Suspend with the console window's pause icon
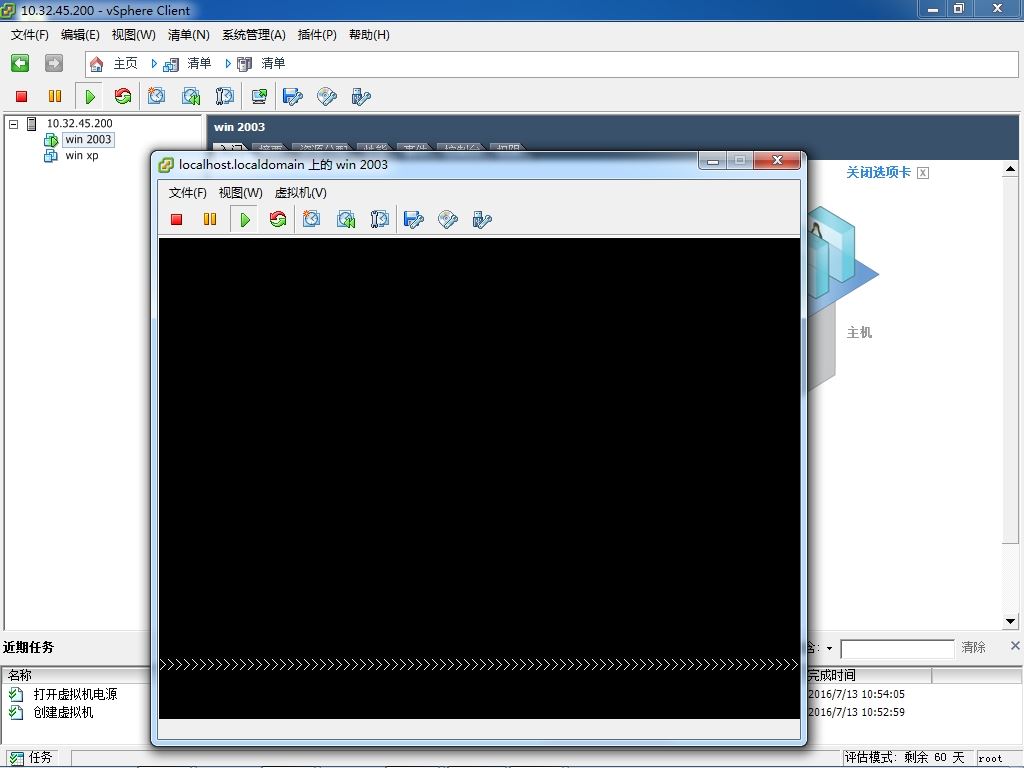Image resolution: width=1024 pixels, height=768 pixels. tap(210, 219)
